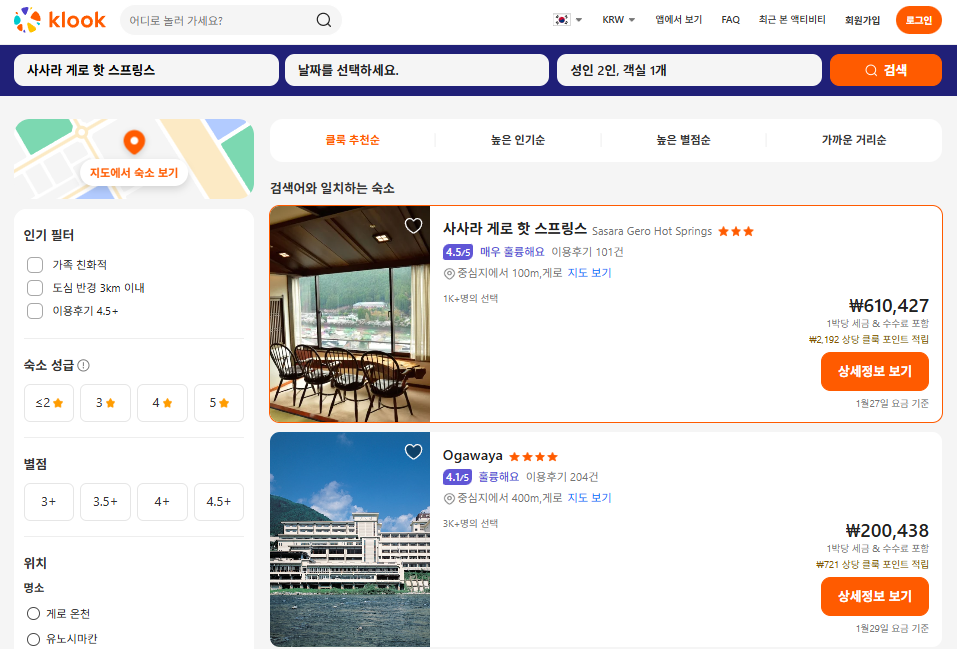Viewport: 957px width, 649px height.
Task: Select the 유노시마칸 radio option
Action: [x=34, y=639]
